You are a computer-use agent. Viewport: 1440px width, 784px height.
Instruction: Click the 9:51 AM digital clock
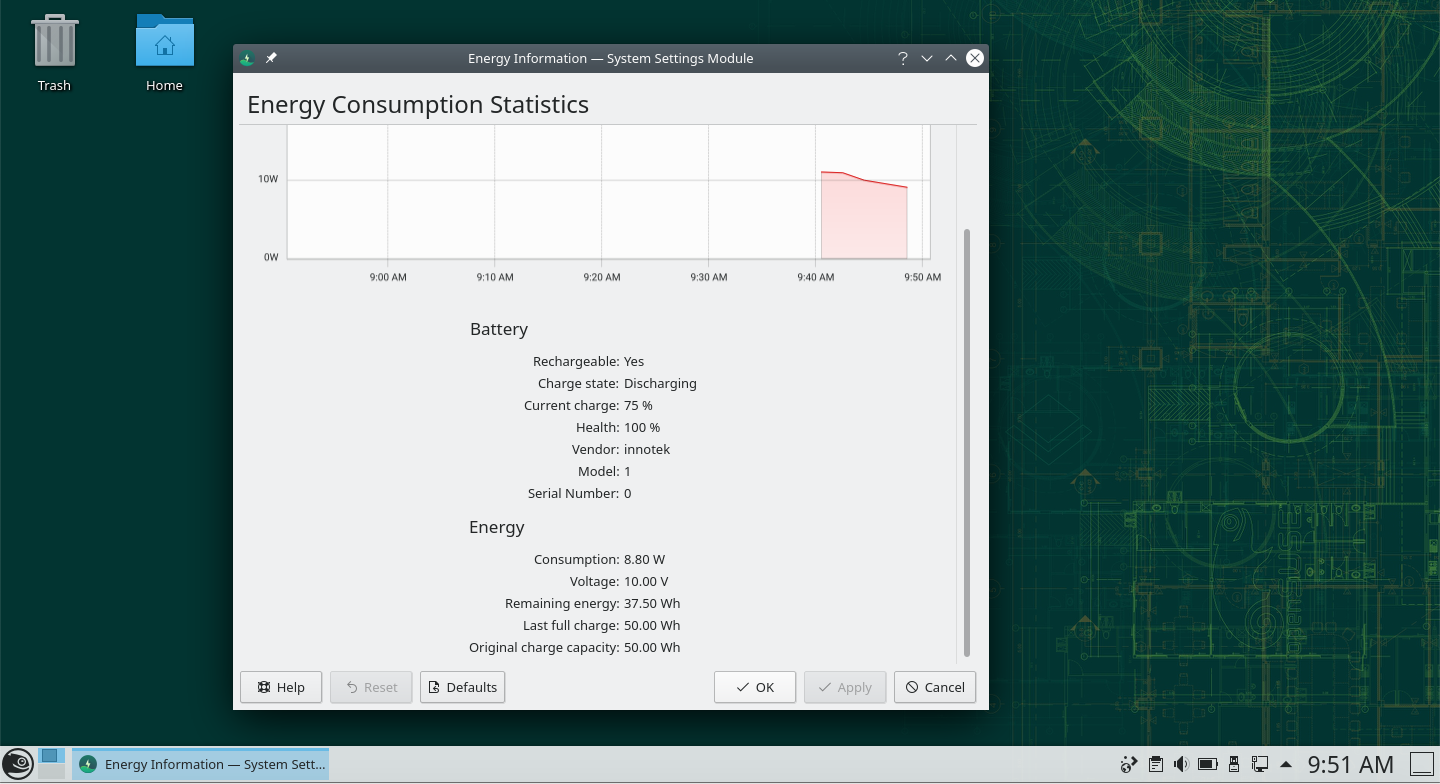point(1350,765)
